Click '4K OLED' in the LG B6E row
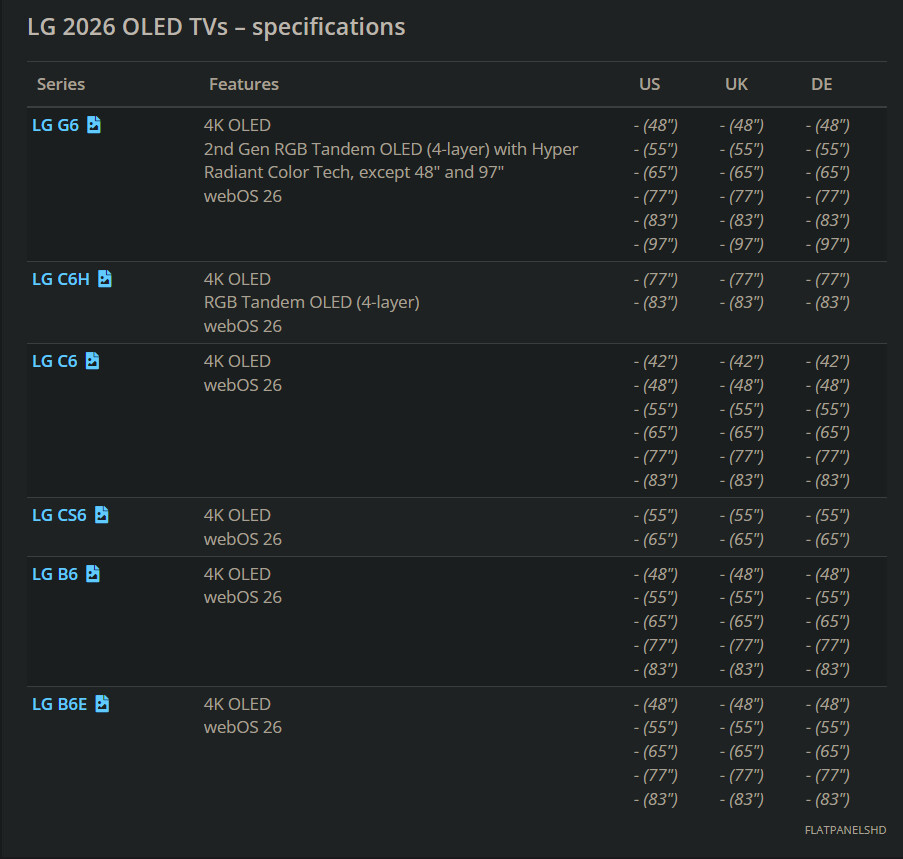Image resolution: width=903 pixels, height=859 pixels. coord(237,704)
